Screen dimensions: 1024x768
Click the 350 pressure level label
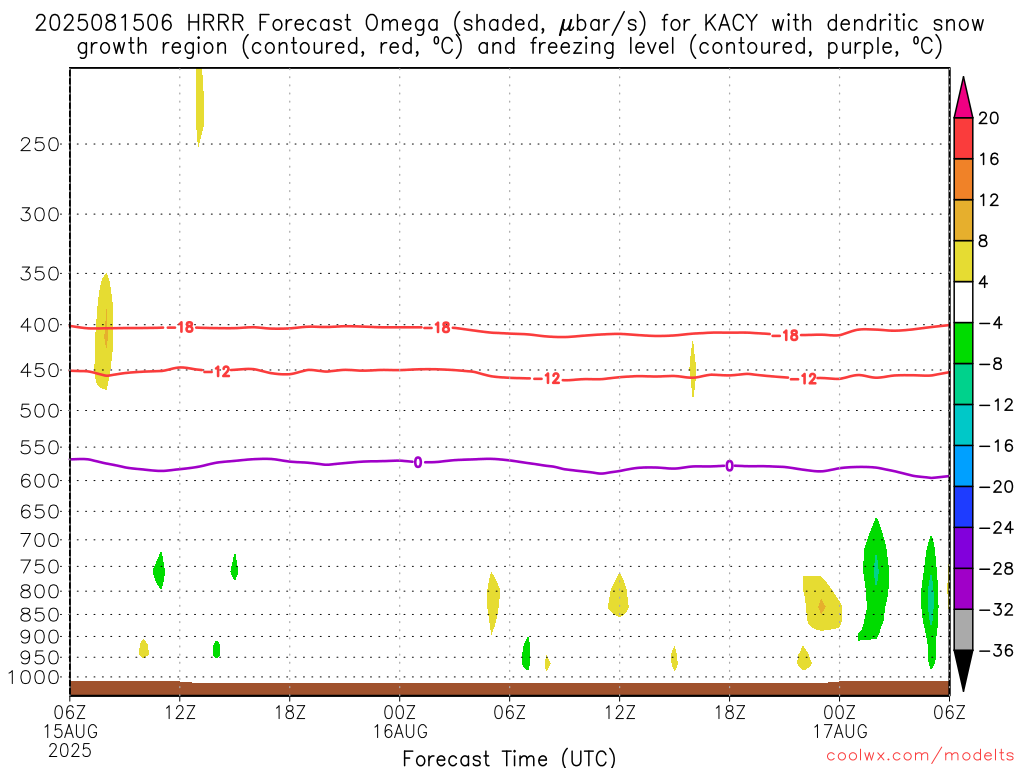pos(40,274)
